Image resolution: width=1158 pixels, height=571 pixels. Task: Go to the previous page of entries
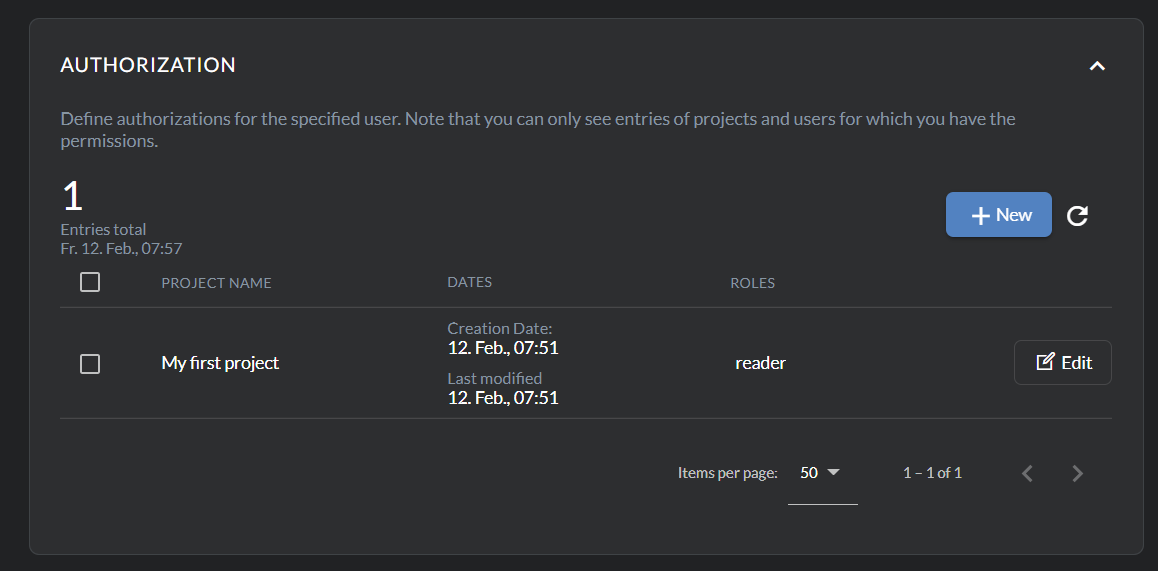point(1027,473)
